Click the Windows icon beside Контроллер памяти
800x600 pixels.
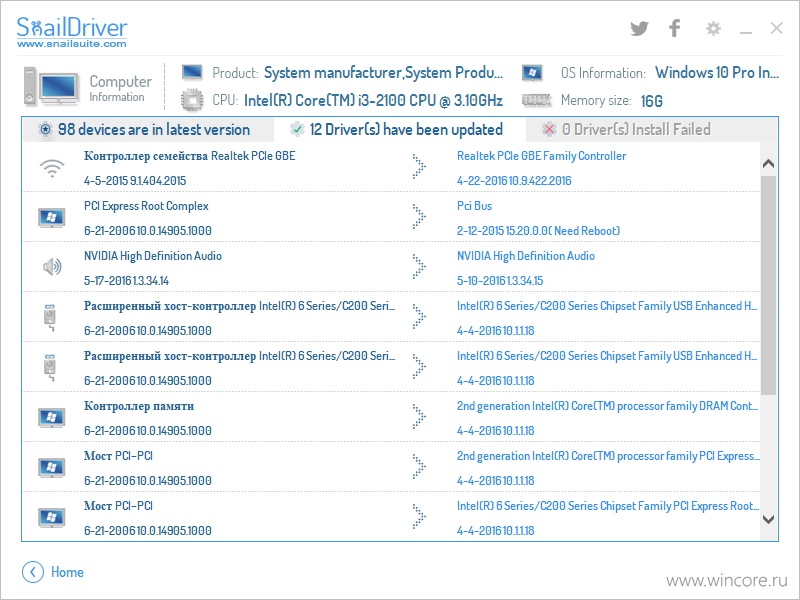[x=52, y=418]
